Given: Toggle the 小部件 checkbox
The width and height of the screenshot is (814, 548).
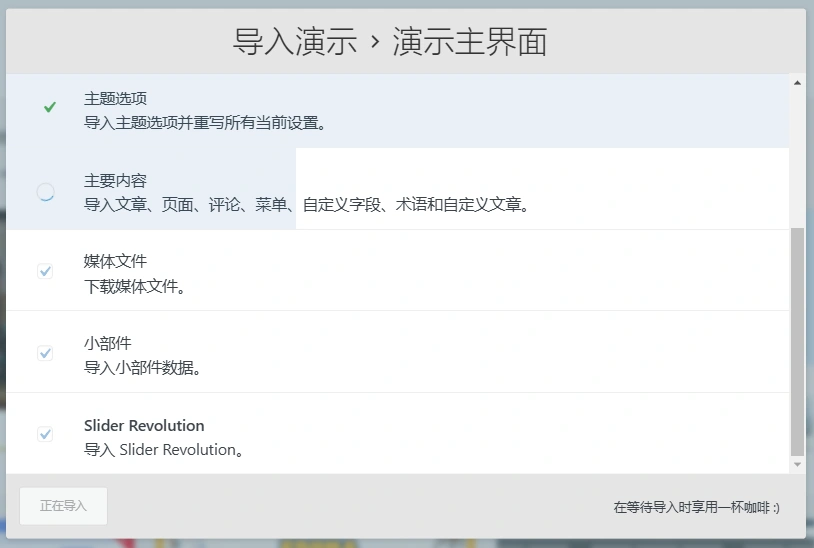Looking at the screenshot, I should click(45, 353).
